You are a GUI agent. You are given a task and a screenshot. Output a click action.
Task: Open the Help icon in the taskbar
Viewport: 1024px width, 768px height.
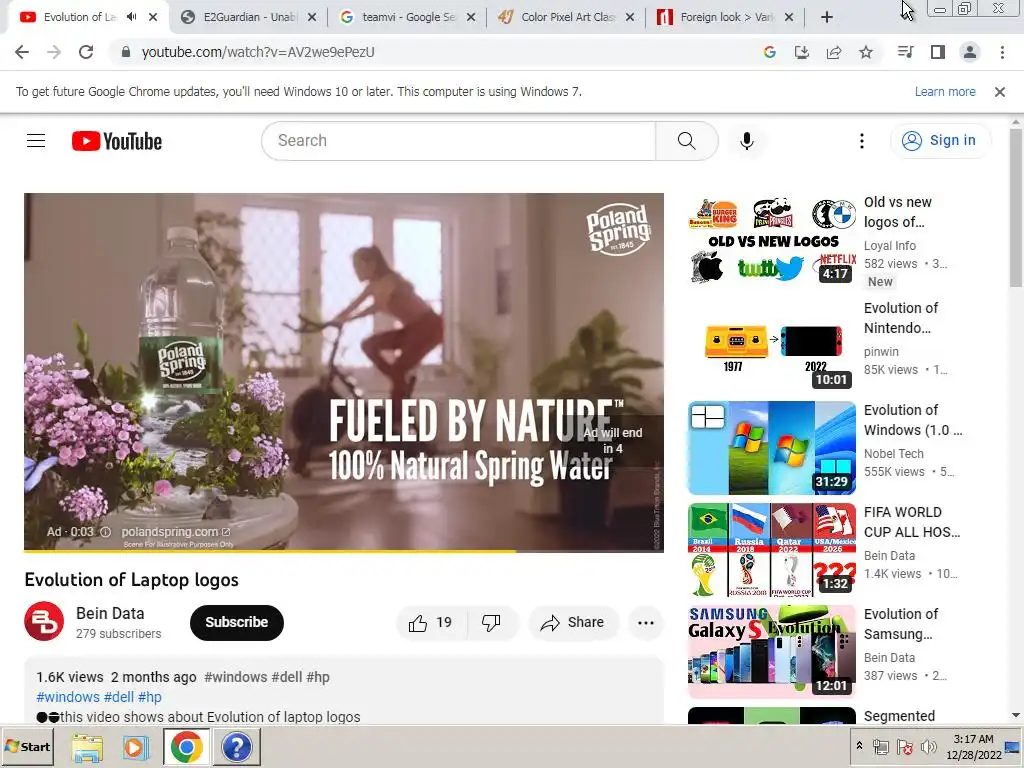tap(236, 747)
